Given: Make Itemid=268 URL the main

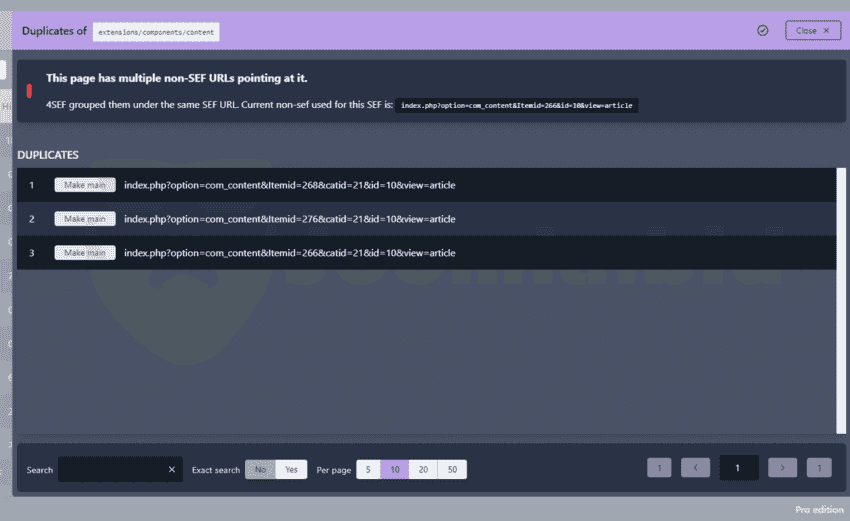Looking at the screenshot, I should pos(85,185).
